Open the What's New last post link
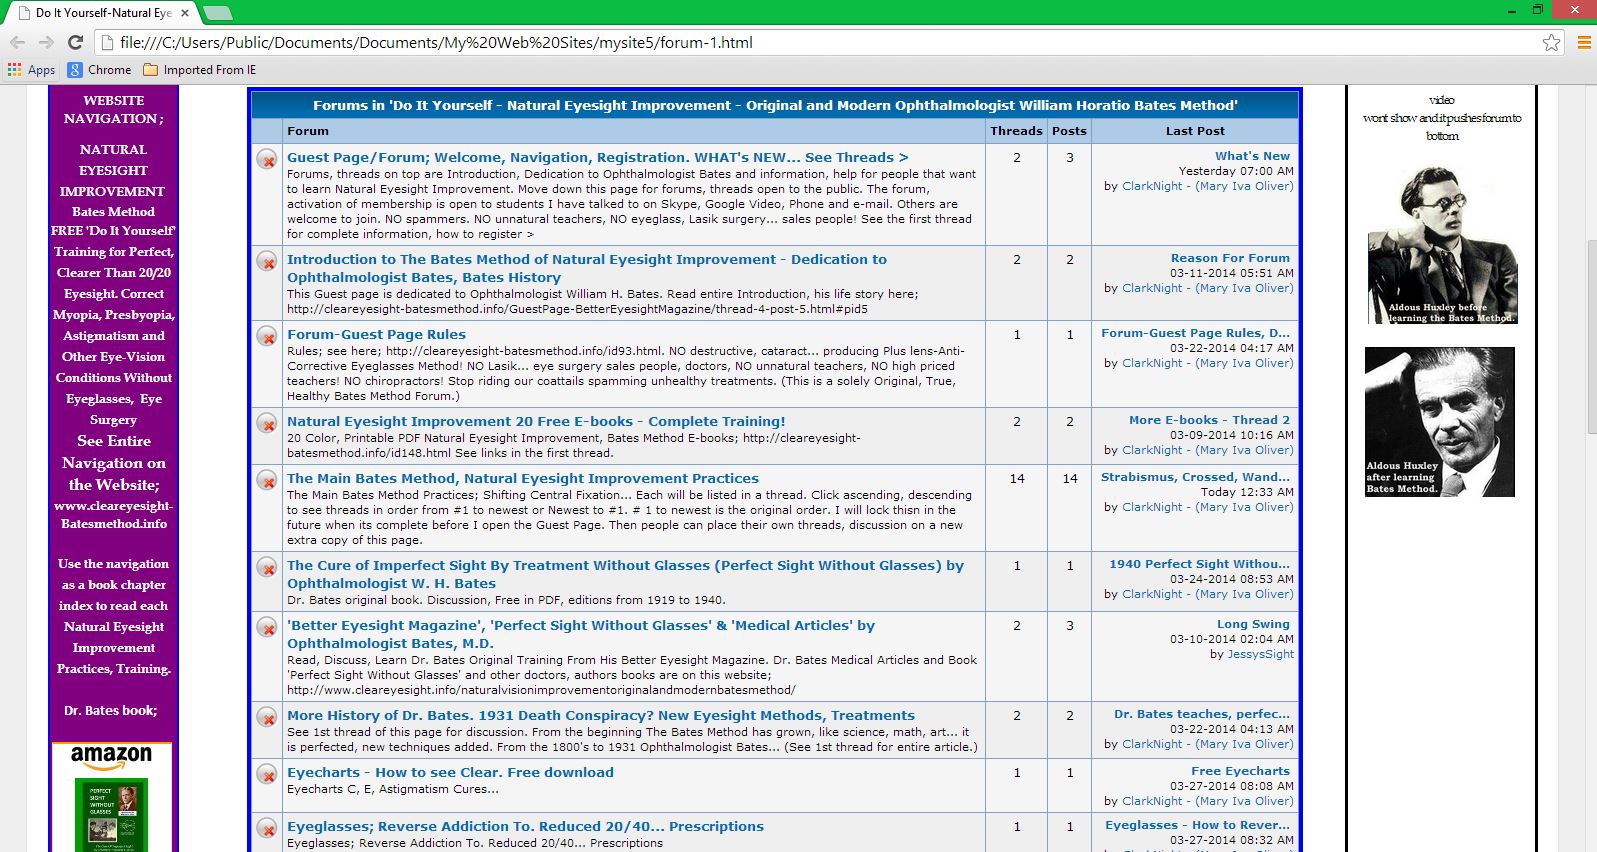Image resolution: width=1597 pixels, height=852 pixels. coord(1252,156)
